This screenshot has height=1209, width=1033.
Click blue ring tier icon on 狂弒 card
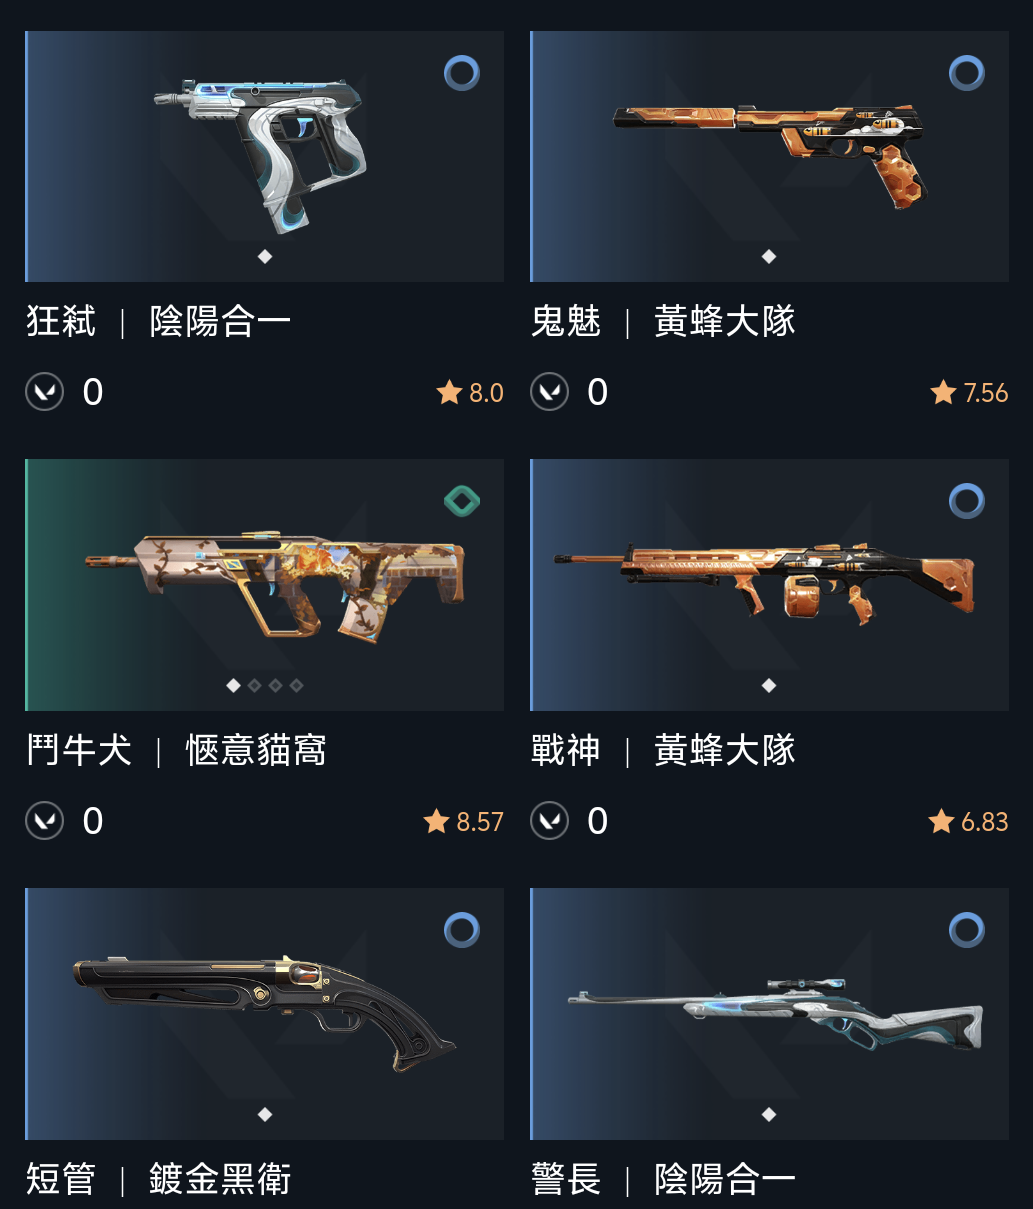pos(462,73)
